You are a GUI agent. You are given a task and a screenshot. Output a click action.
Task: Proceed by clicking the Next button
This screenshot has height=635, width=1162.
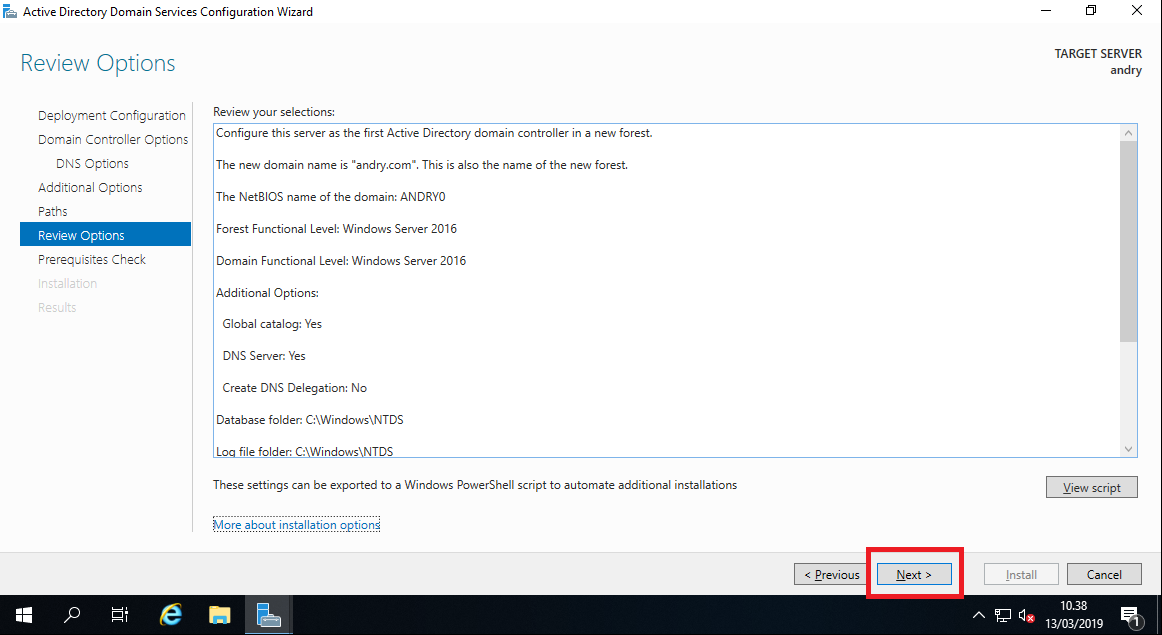point(913,573)
